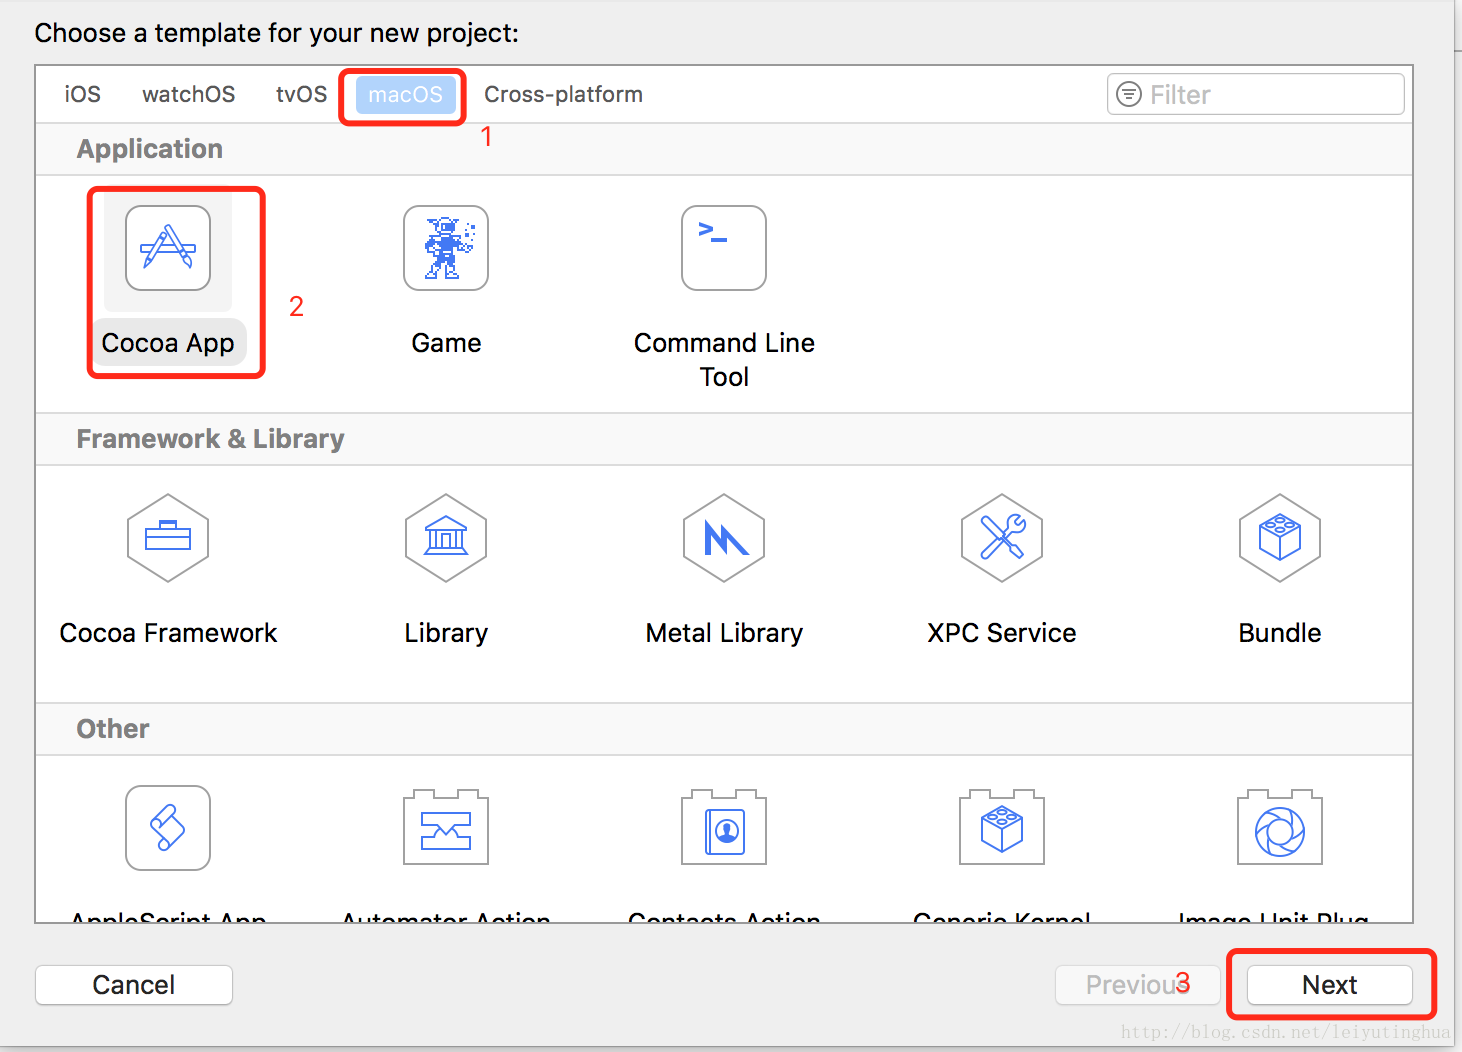Click the Cocoa App label
Viewport: 1462px width, 1052px height.
[x=168, y=343]
